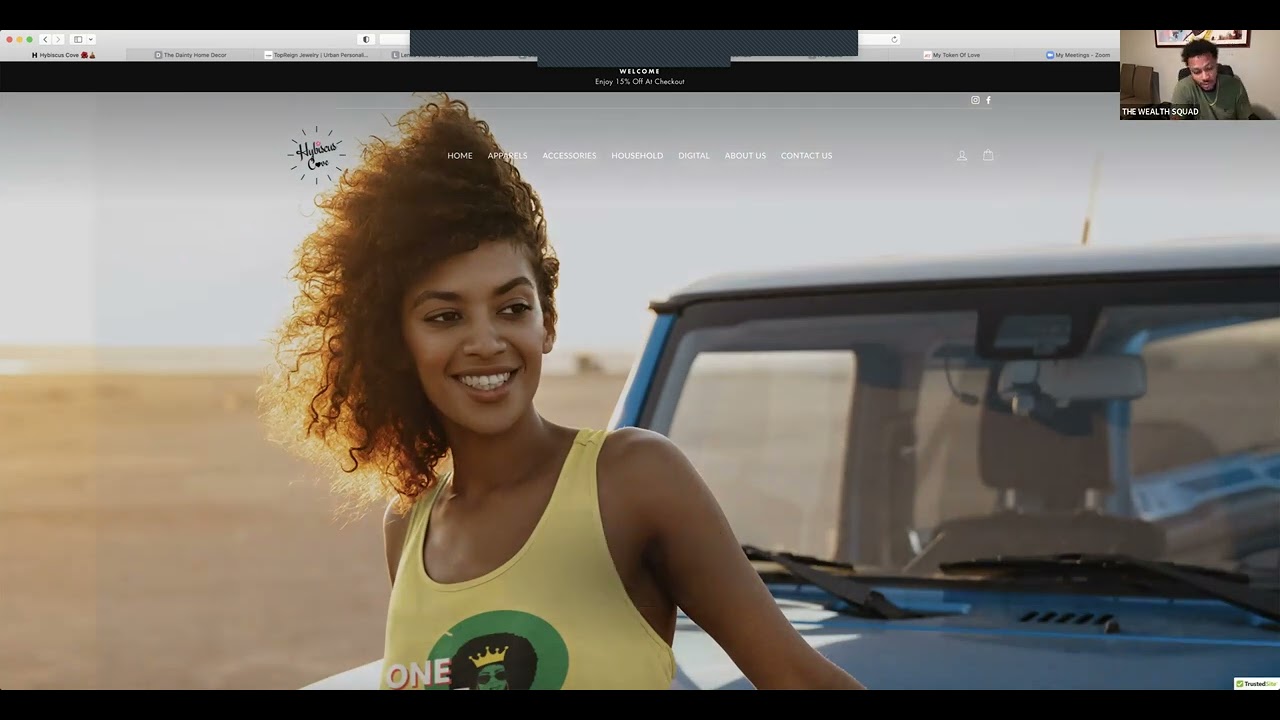Click the WELCOME announcement text

point(640,71)
